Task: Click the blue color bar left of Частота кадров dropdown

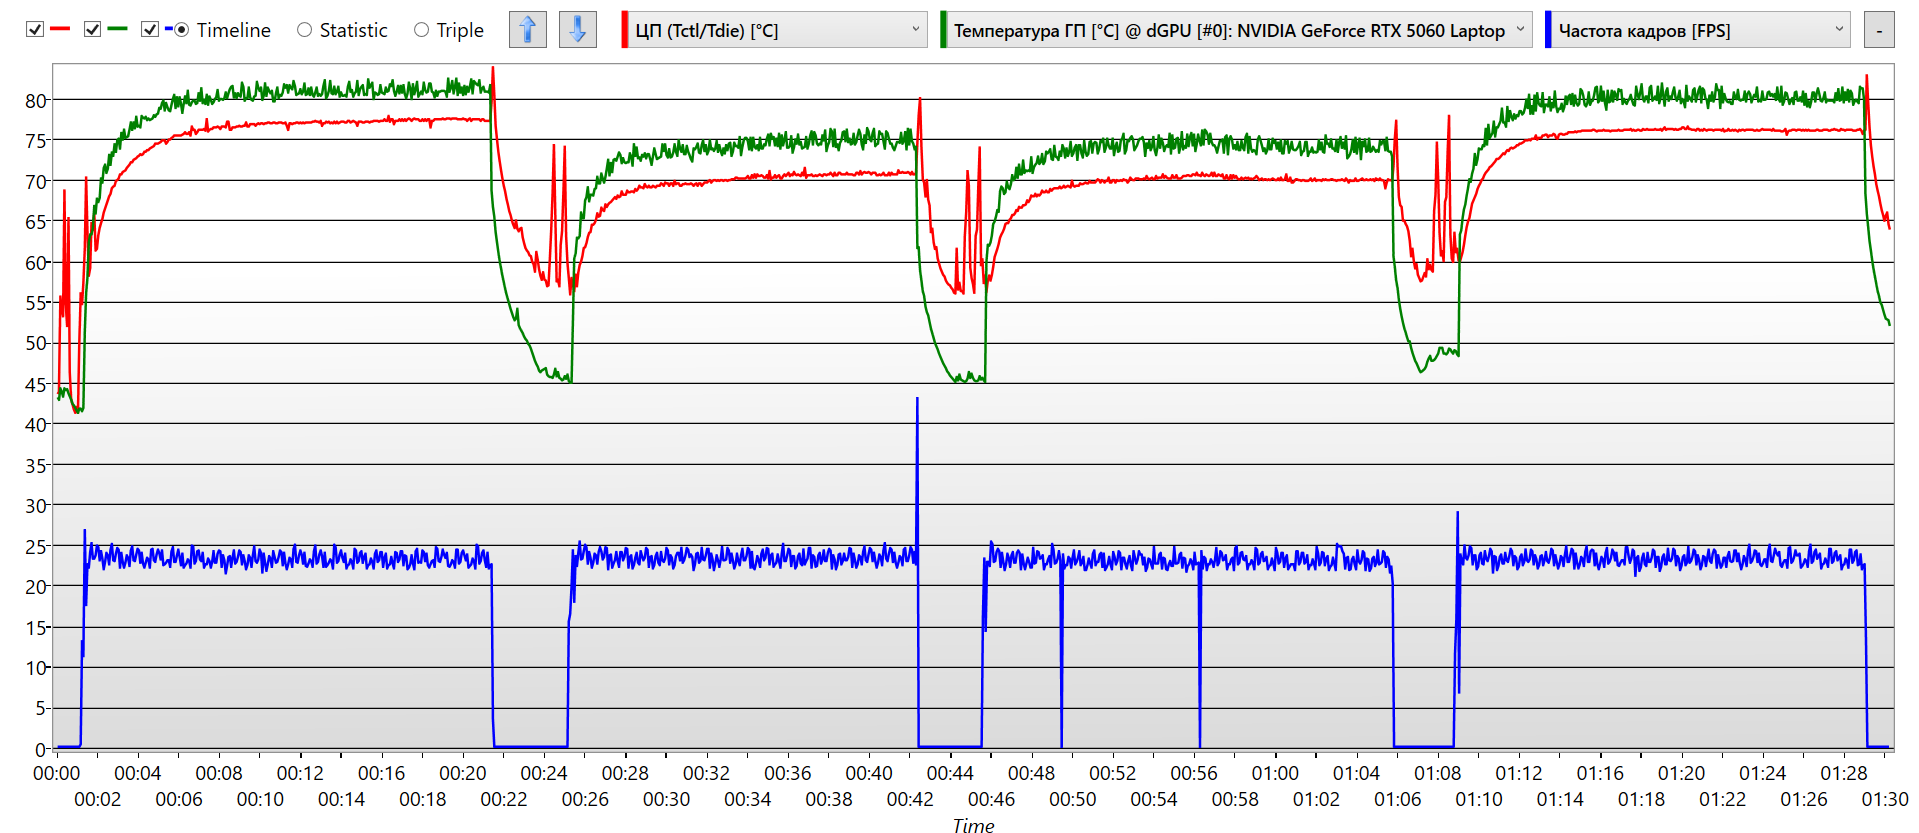Action: 1548,30
